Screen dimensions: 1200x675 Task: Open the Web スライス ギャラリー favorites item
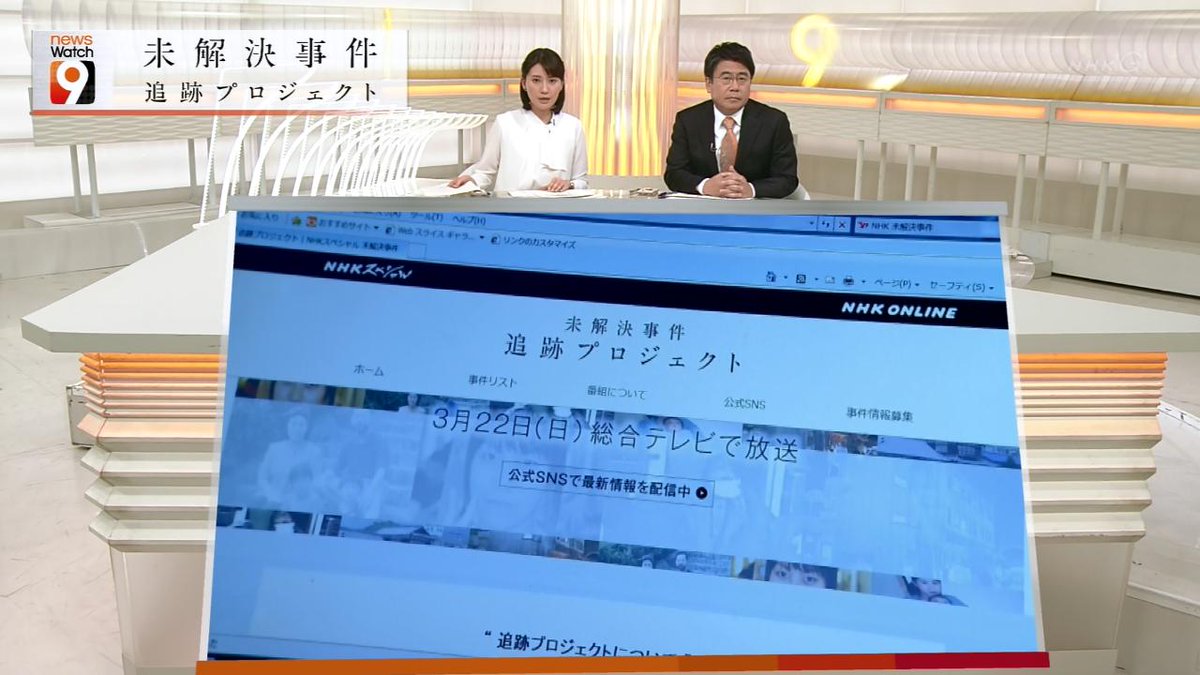[x=435, y=234]
